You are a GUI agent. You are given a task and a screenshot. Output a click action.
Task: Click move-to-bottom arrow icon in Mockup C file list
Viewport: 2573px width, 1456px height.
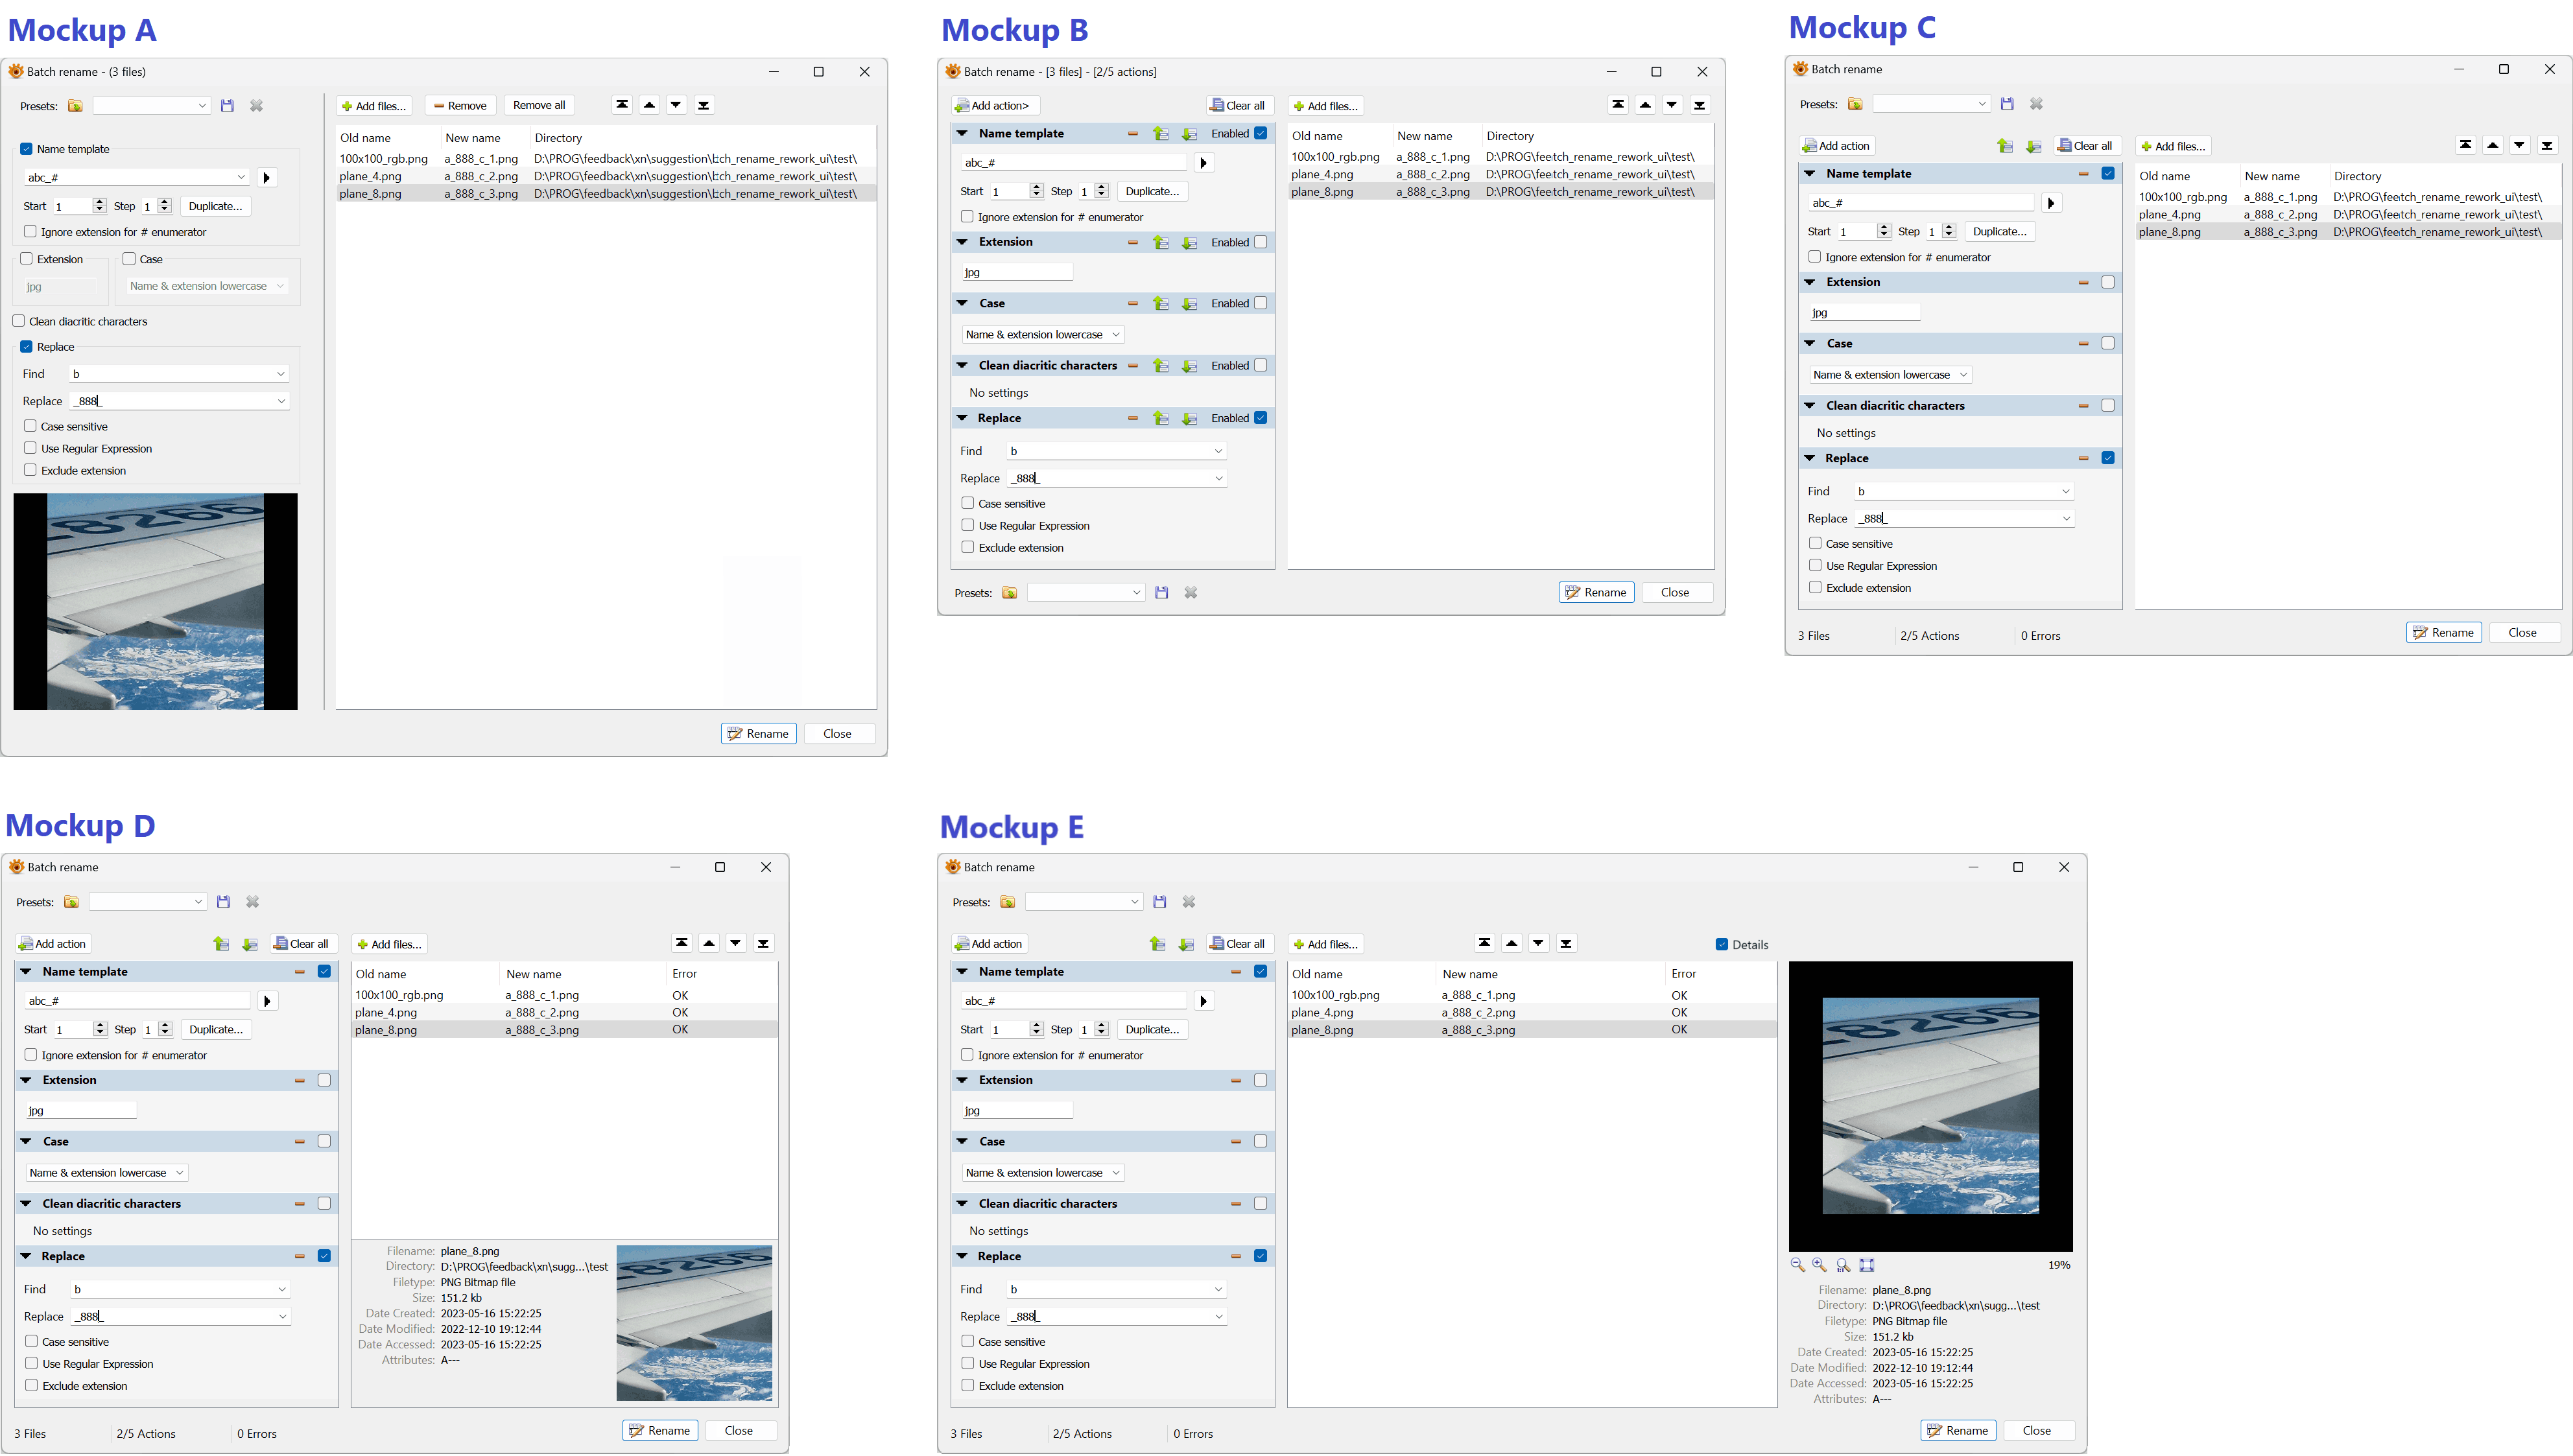click(x=2547, y=145)
